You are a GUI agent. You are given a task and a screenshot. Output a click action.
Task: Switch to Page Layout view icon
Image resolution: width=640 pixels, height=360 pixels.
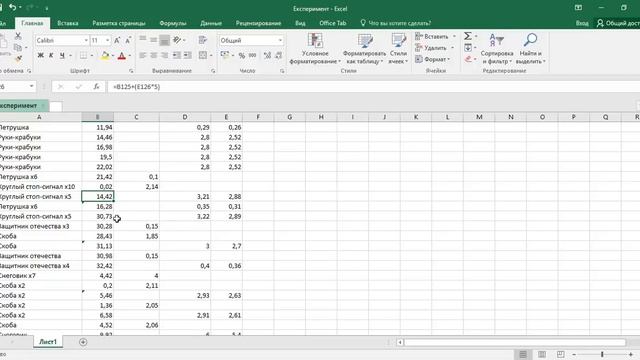[542, 354]
